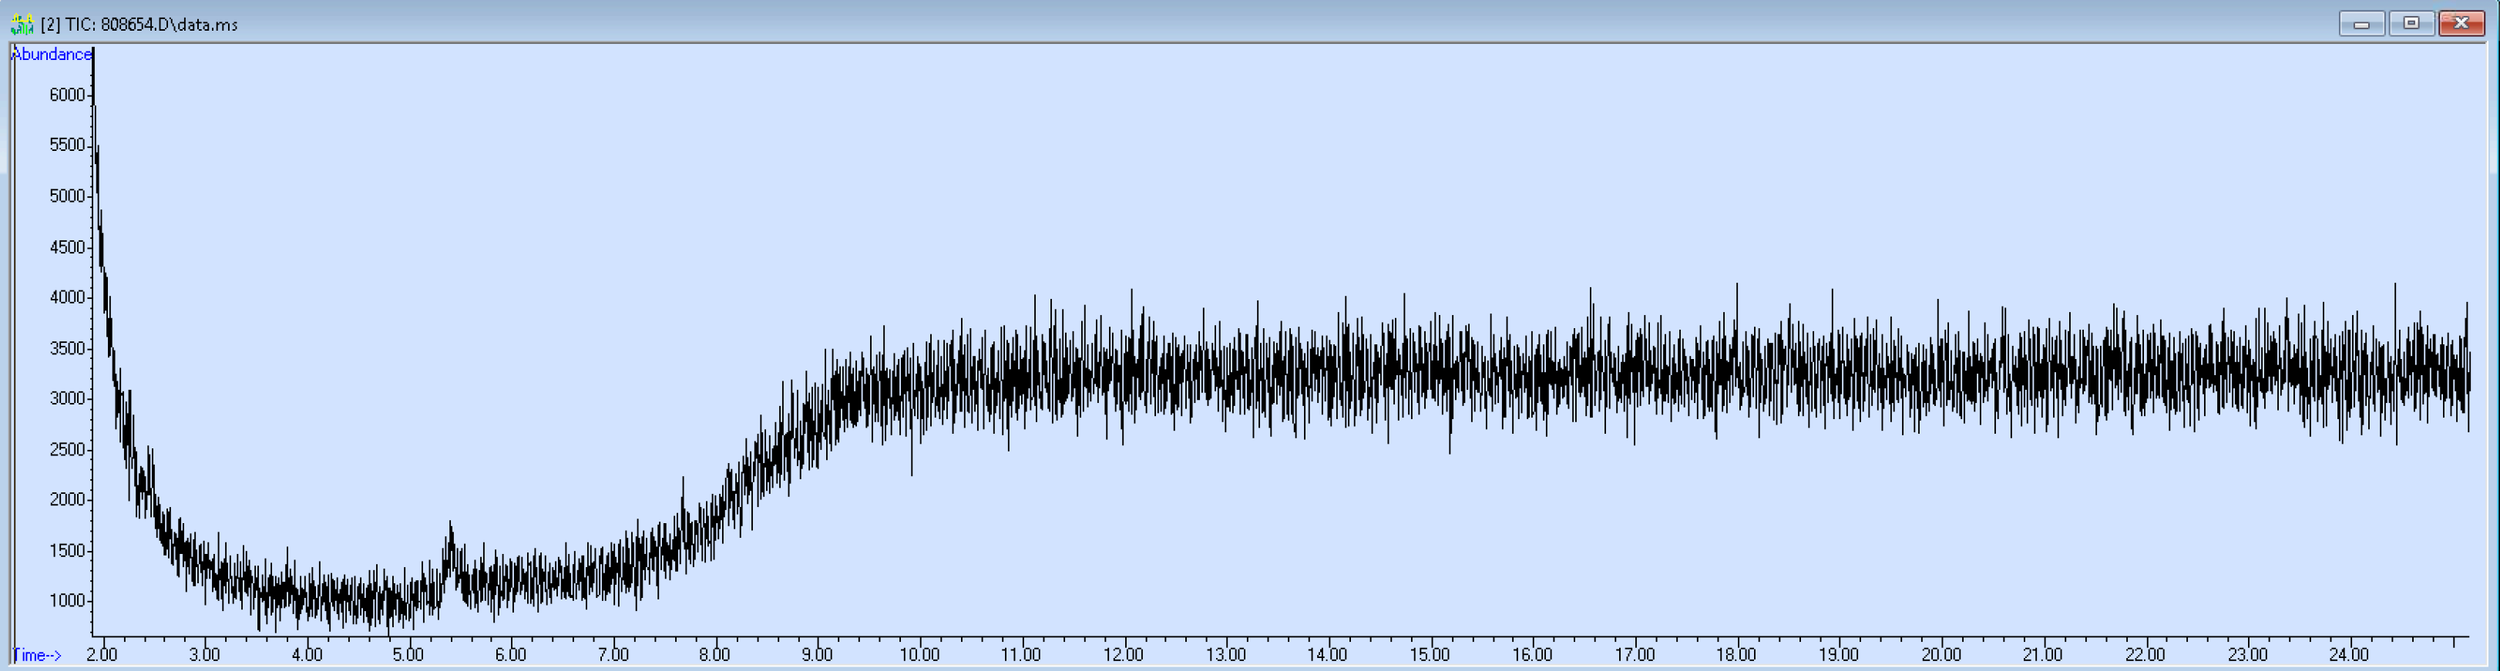Click the 5000 abundance axis value
2500x671 pixels.
pos(67,196)
